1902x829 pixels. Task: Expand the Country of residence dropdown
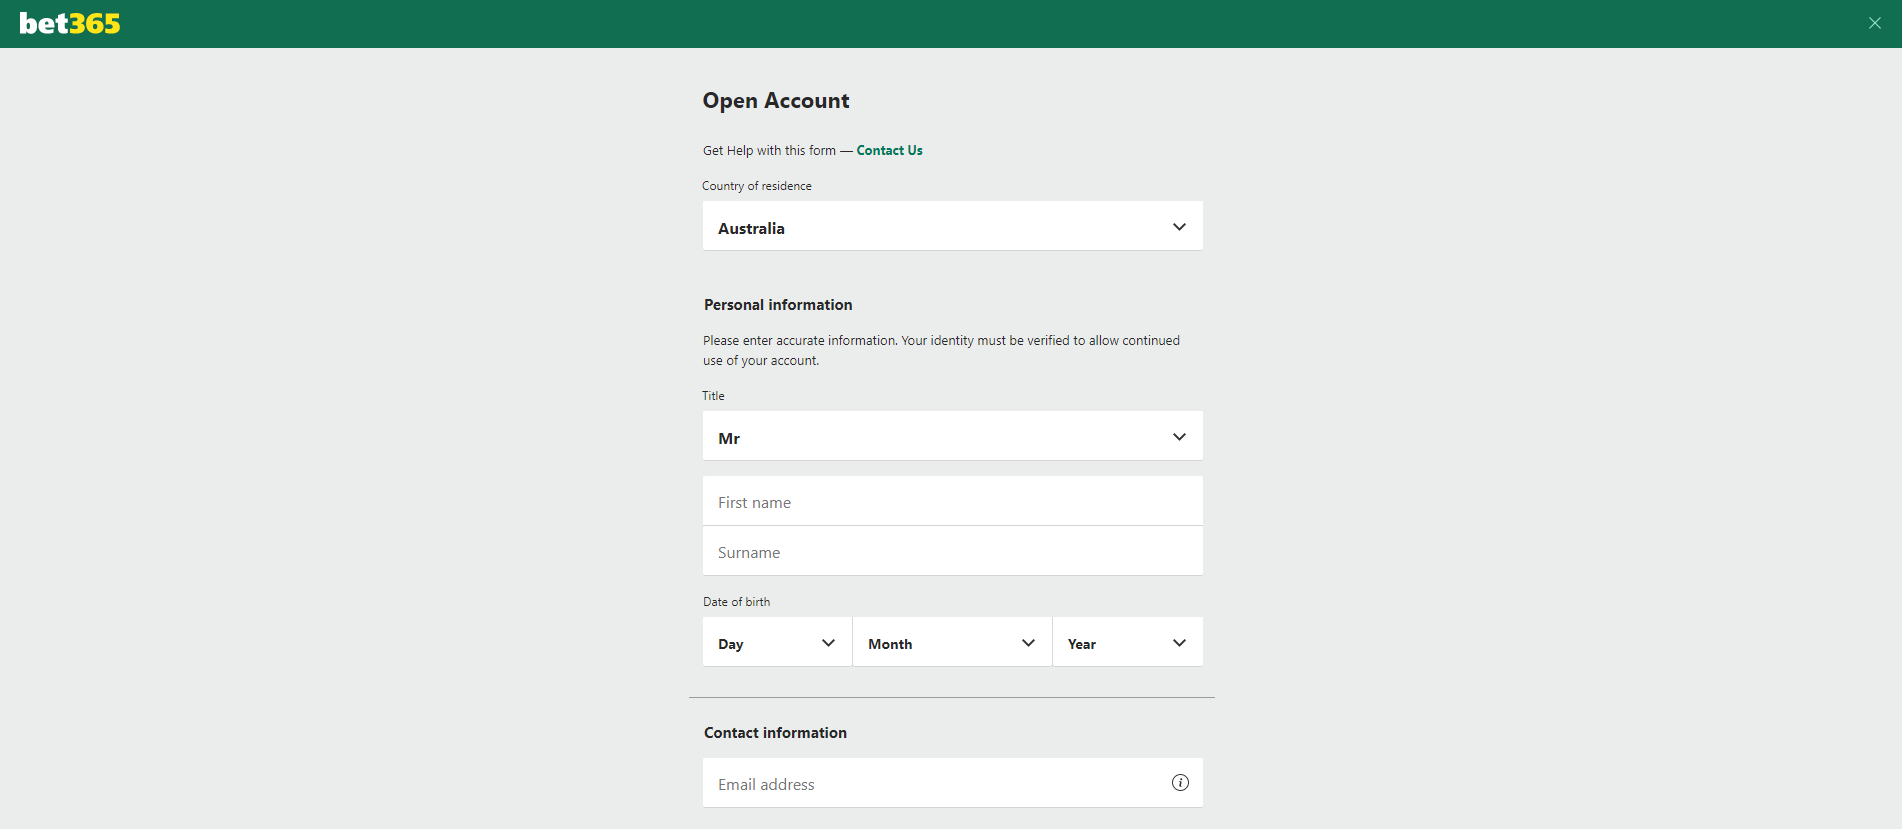[x=953, y=226]
